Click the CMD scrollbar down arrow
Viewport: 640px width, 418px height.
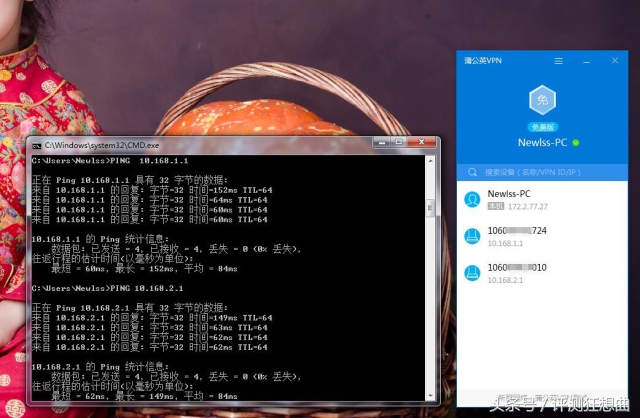431,395
